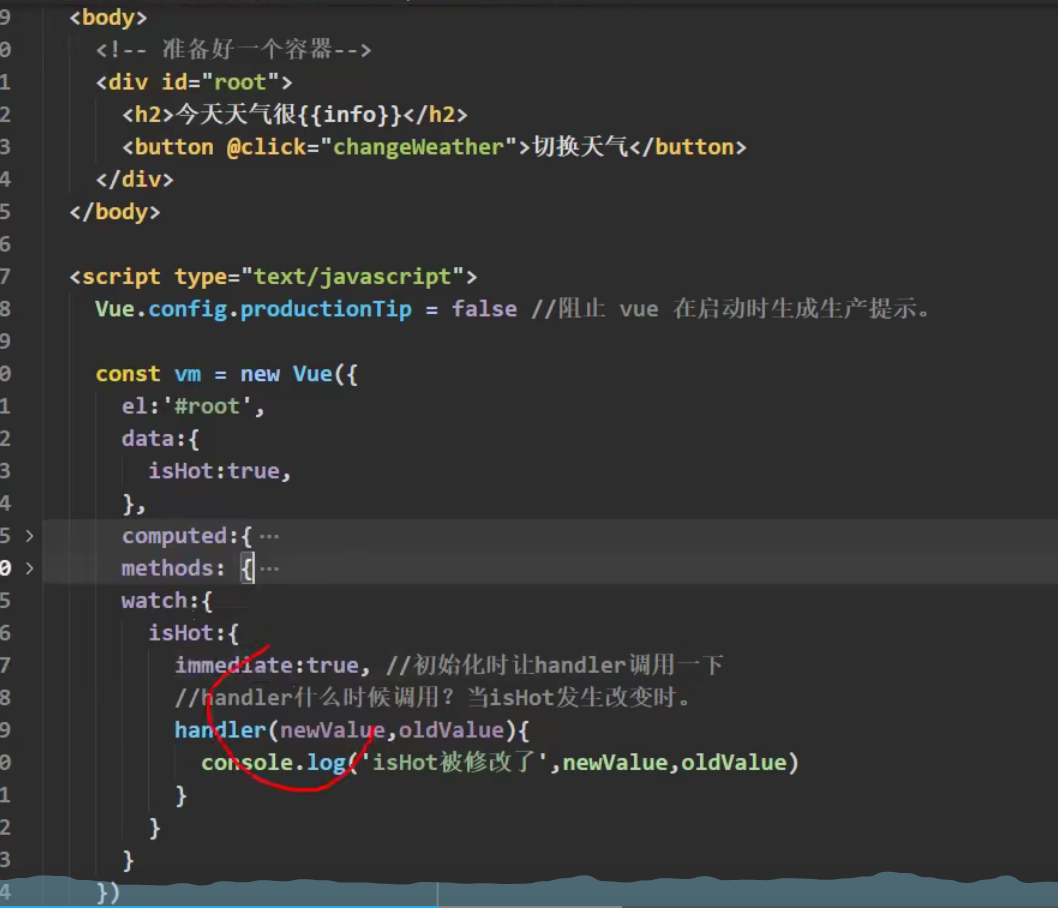The image size is (1058, 908).
Task: Click the console.log statement
Action: click(x=499, y=762)
